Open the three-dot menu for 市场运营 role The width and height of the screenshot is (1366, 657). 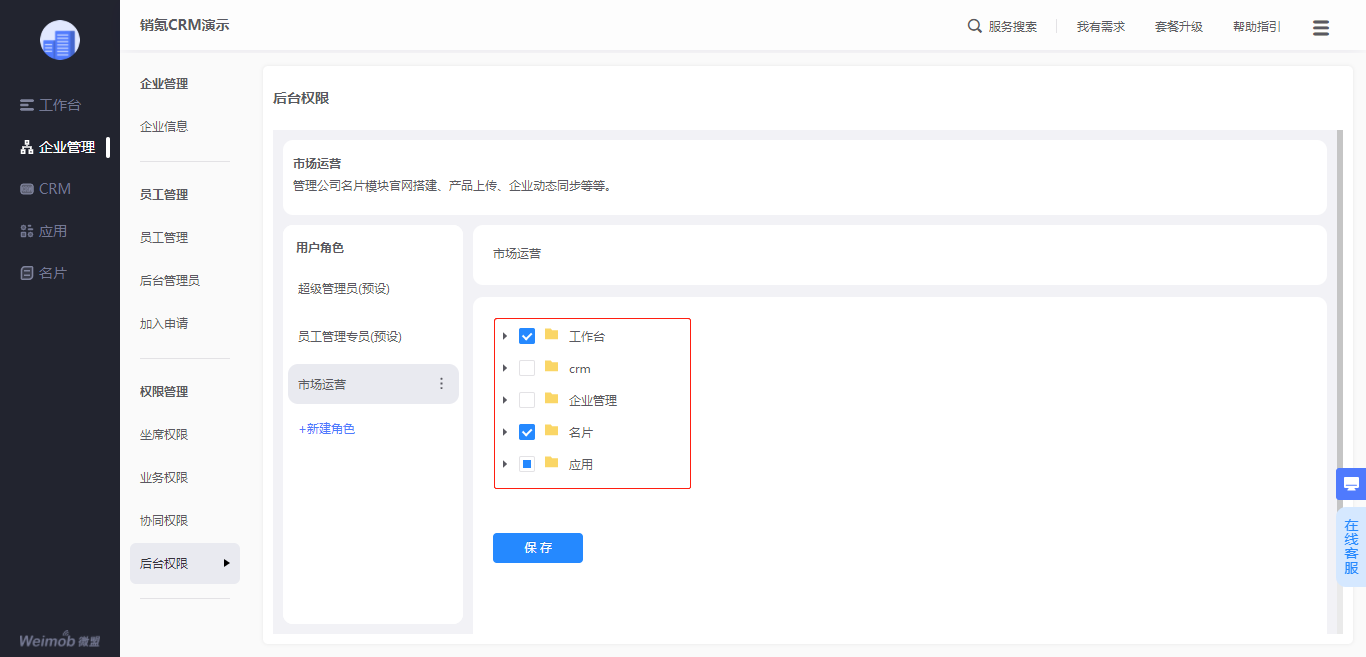[x=442, y=384]
